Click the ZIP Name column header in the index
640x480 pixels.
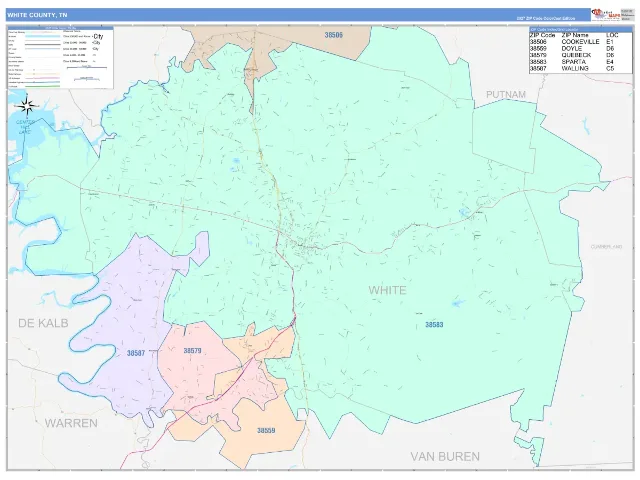point(575,36)
